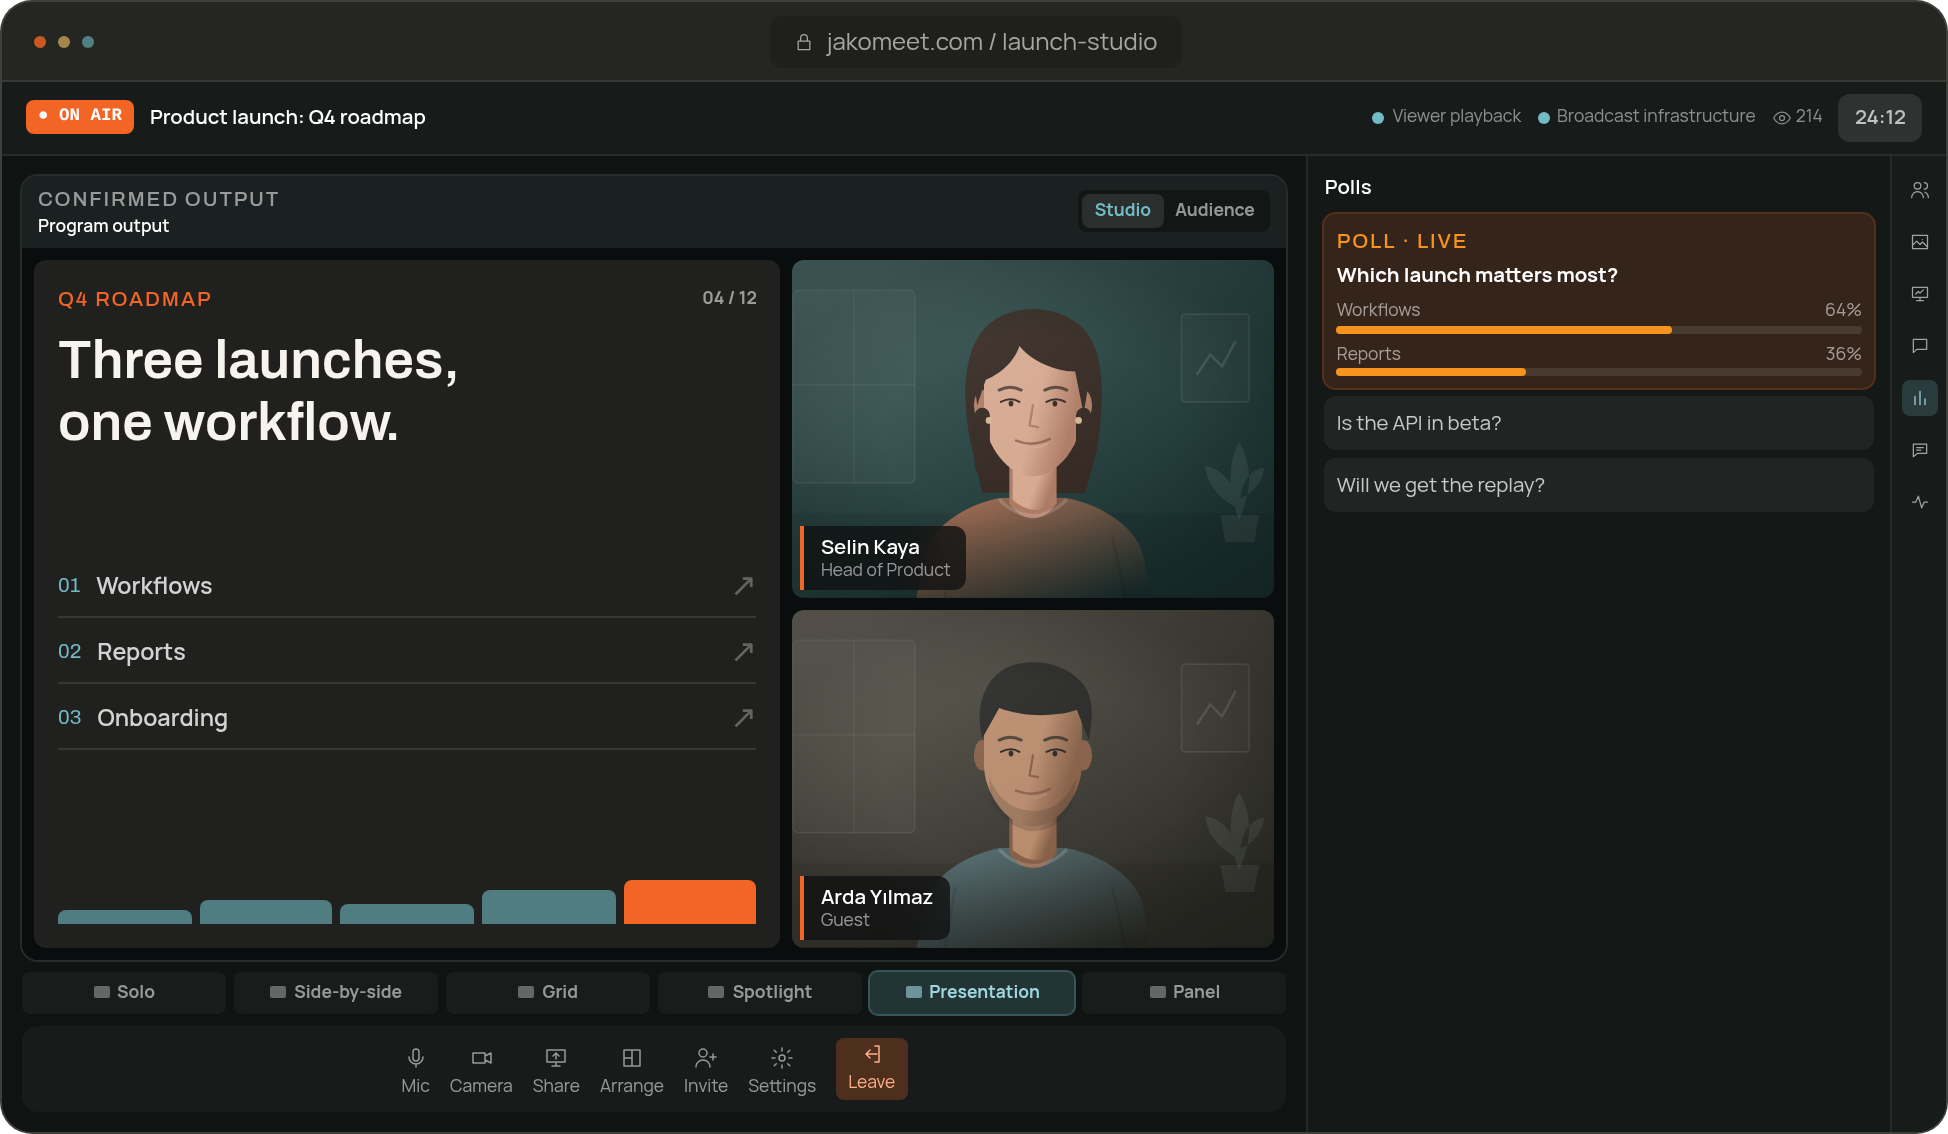
Task: Click the highlighted orange chart bar
Action: point(689,902)
